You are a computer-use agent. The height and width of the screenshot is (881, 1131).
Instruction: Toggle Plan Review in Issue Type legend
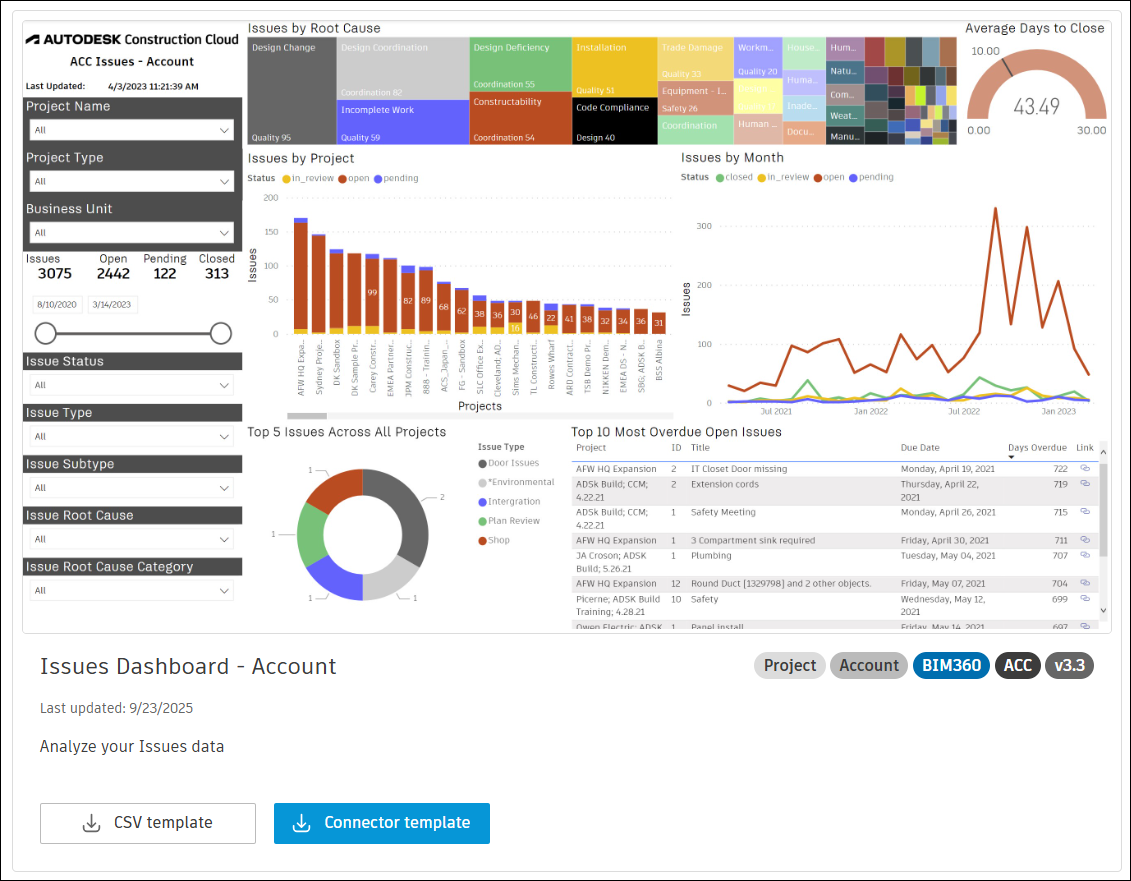coord(509,521)
